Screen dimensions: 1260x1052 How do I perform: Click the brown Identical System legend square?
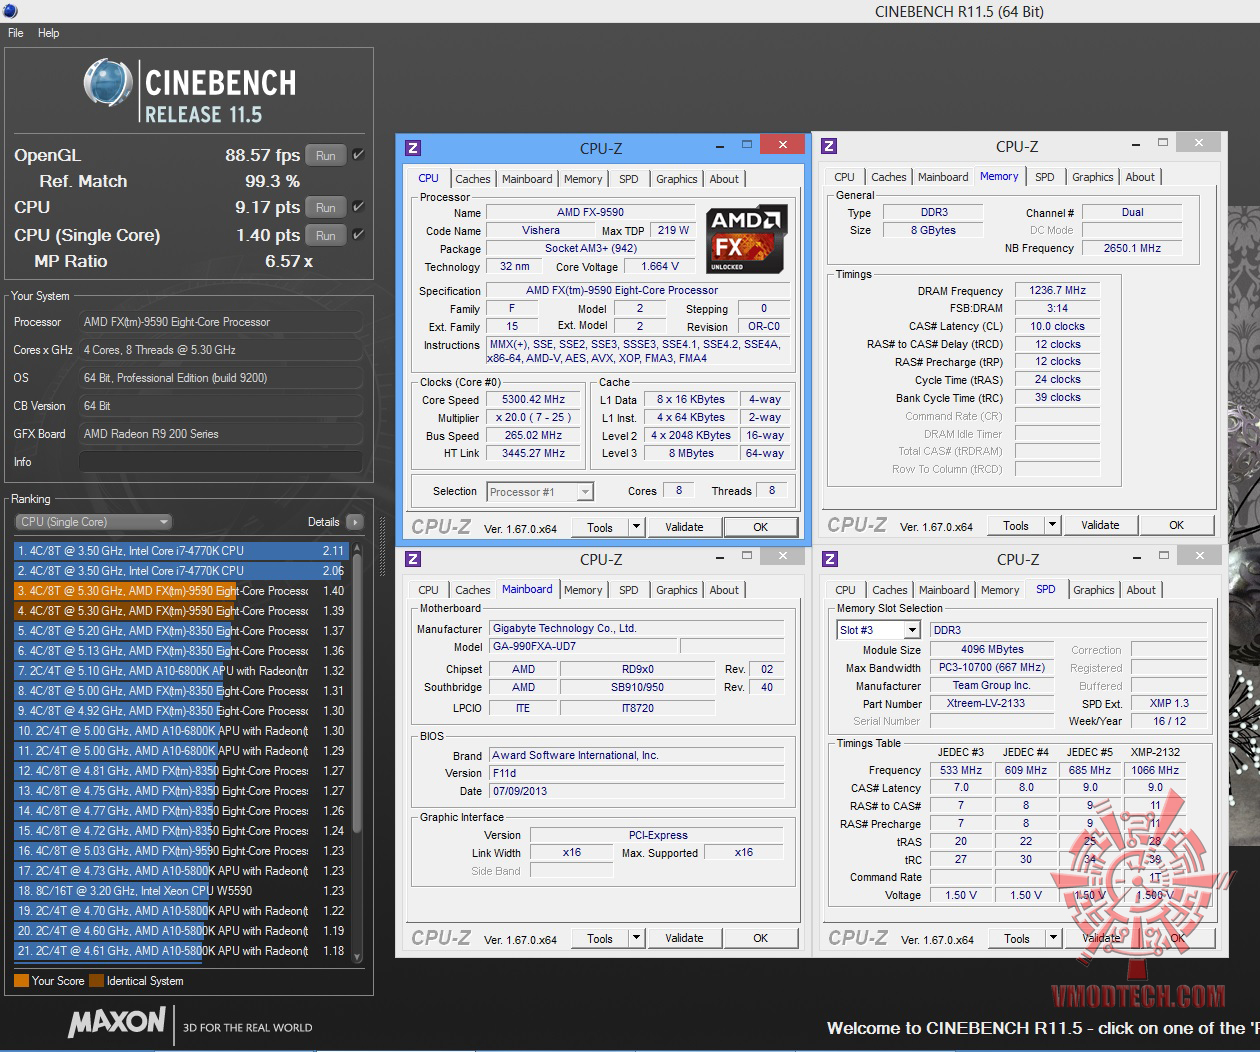pyautogui.click(x=96, y=981)
